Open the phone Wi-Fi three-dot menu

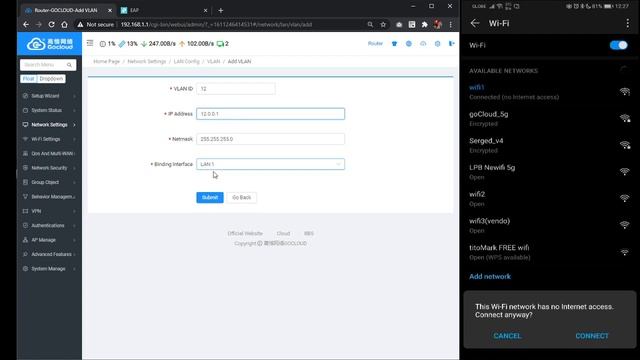[628, 23]
